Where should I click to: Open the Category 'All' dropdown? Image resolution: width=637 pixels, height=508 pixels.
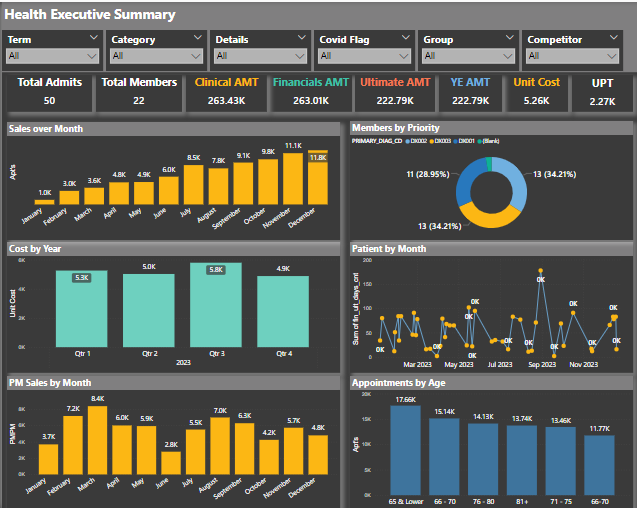(x=156, y=56)
